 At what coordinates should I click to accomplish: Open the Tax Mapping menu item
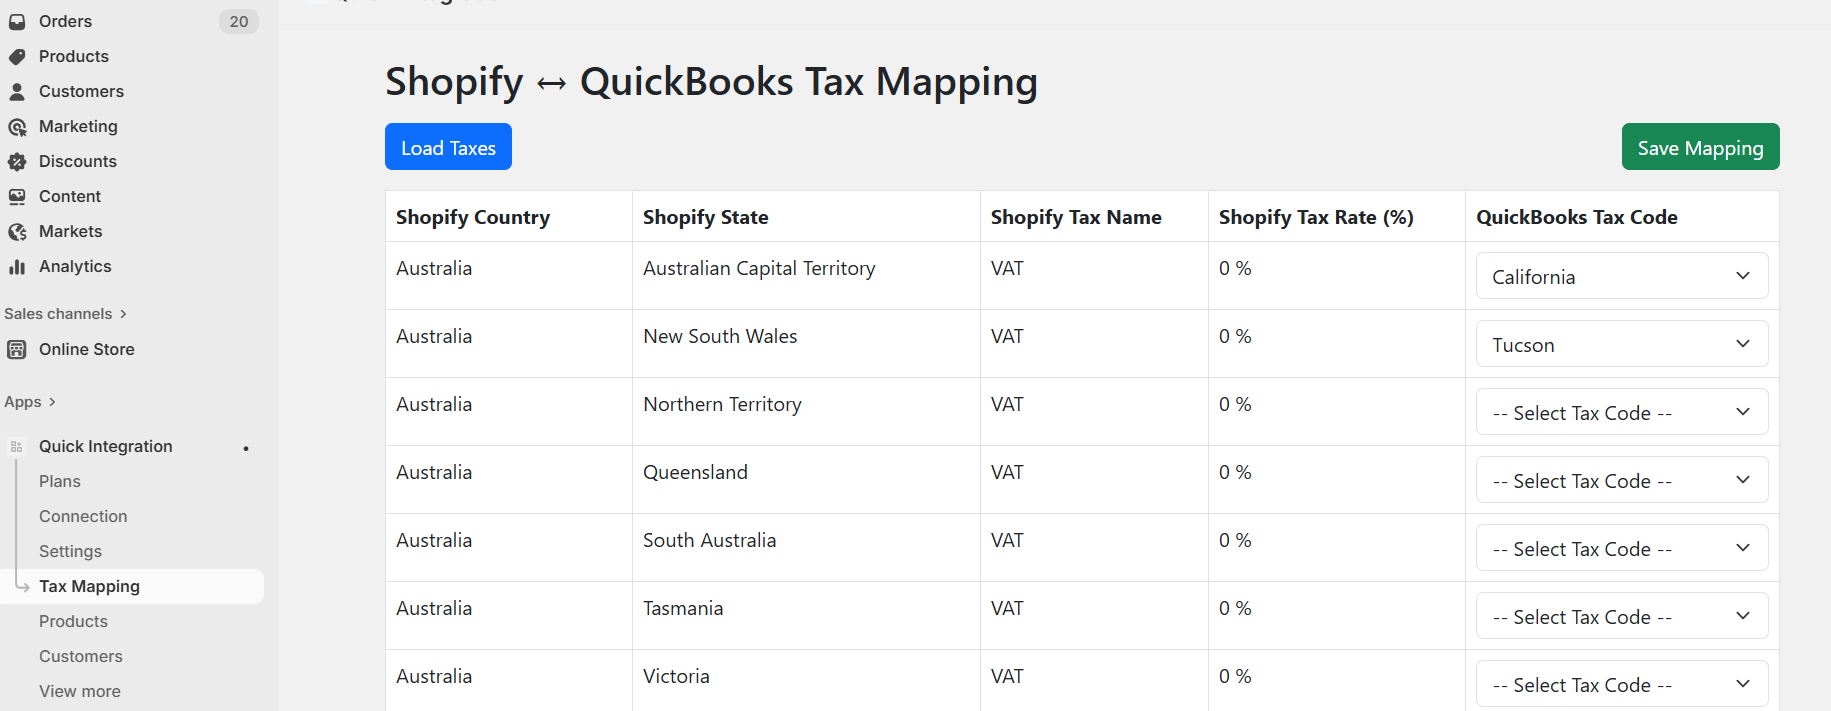(x=89, y=587)
